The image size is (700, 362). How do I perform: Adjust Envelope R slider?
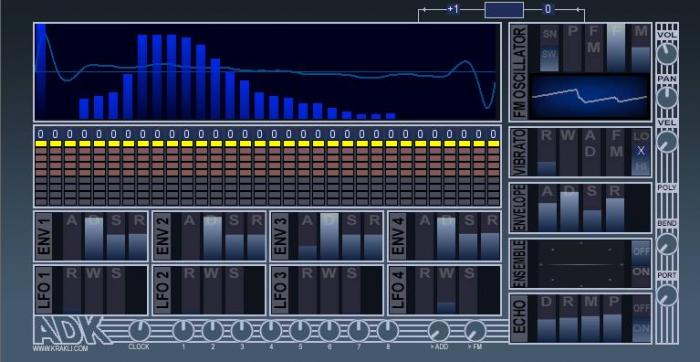point(615,208)
